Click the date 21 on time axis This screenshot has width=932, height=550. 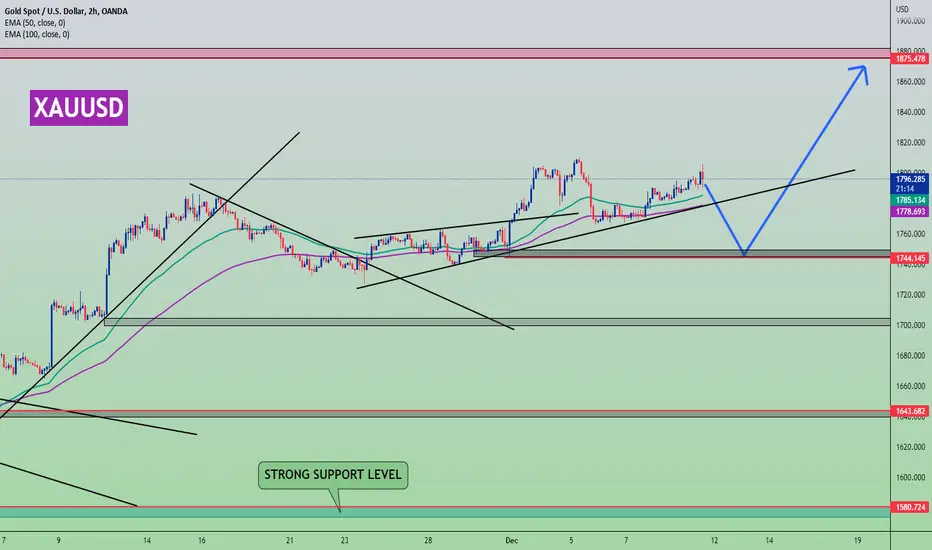pyautogui.click(x=289, y=540)
